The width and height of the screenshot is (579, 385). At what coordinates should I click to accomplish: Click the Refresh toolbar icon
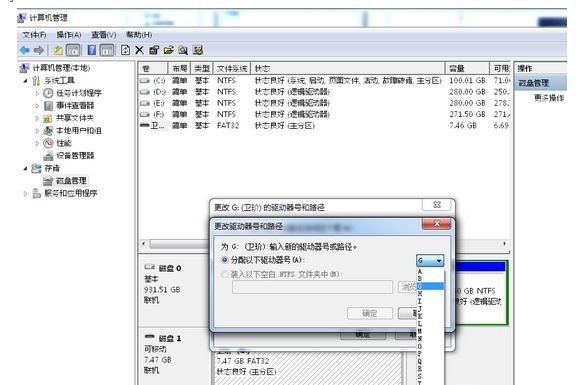tap(126, 50)
